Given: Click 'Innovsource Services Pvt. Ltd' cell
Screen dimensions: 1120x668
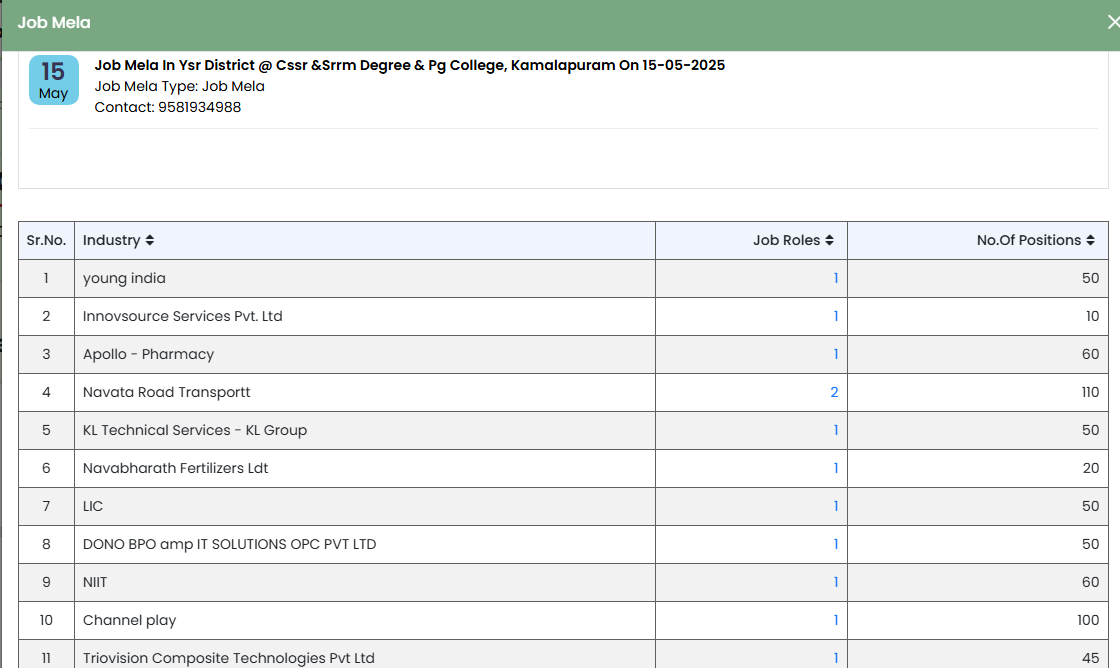Looking at the screenshot, I should pyautogui.click(x=365, y=316).
